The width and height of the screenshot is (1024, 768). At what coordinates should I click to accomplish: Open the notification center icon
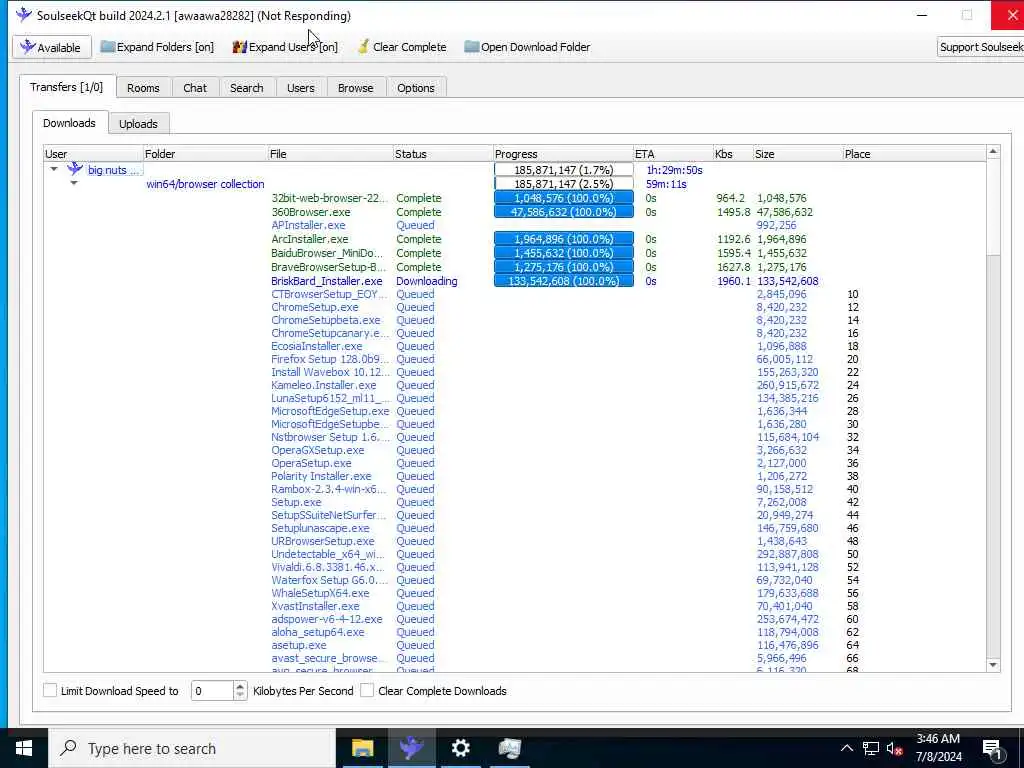pos(991,750)
